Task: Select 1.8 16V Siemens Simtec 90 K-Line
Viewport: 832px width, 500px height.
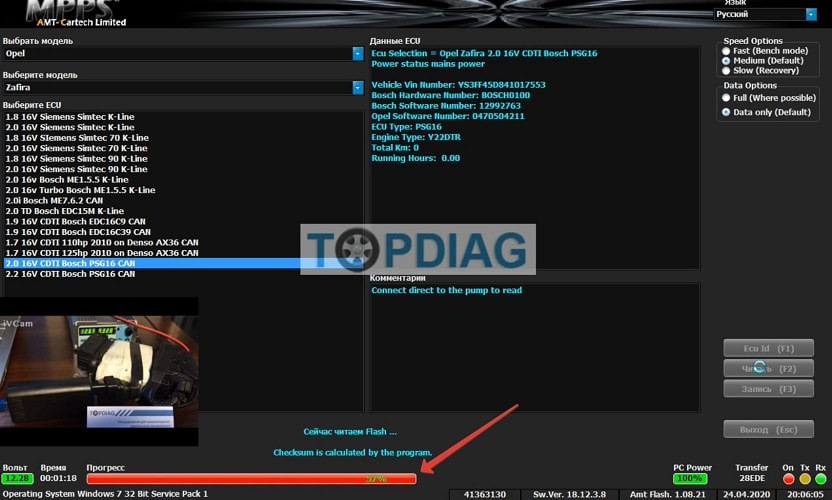Action: point(76,159)
